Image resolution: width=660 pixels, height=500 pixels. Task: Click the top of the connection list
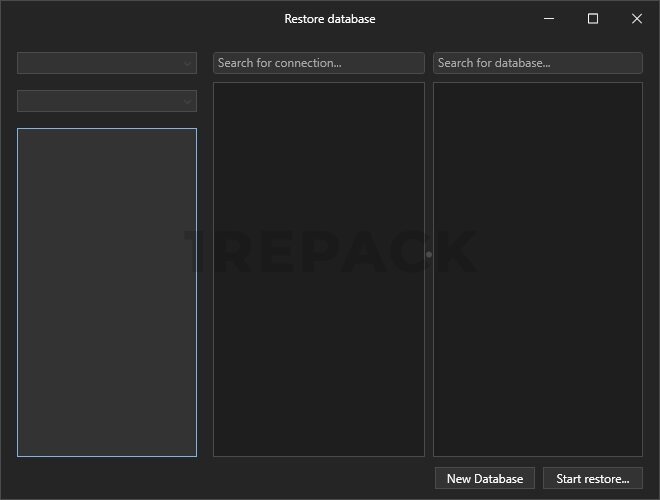(319, 92)
